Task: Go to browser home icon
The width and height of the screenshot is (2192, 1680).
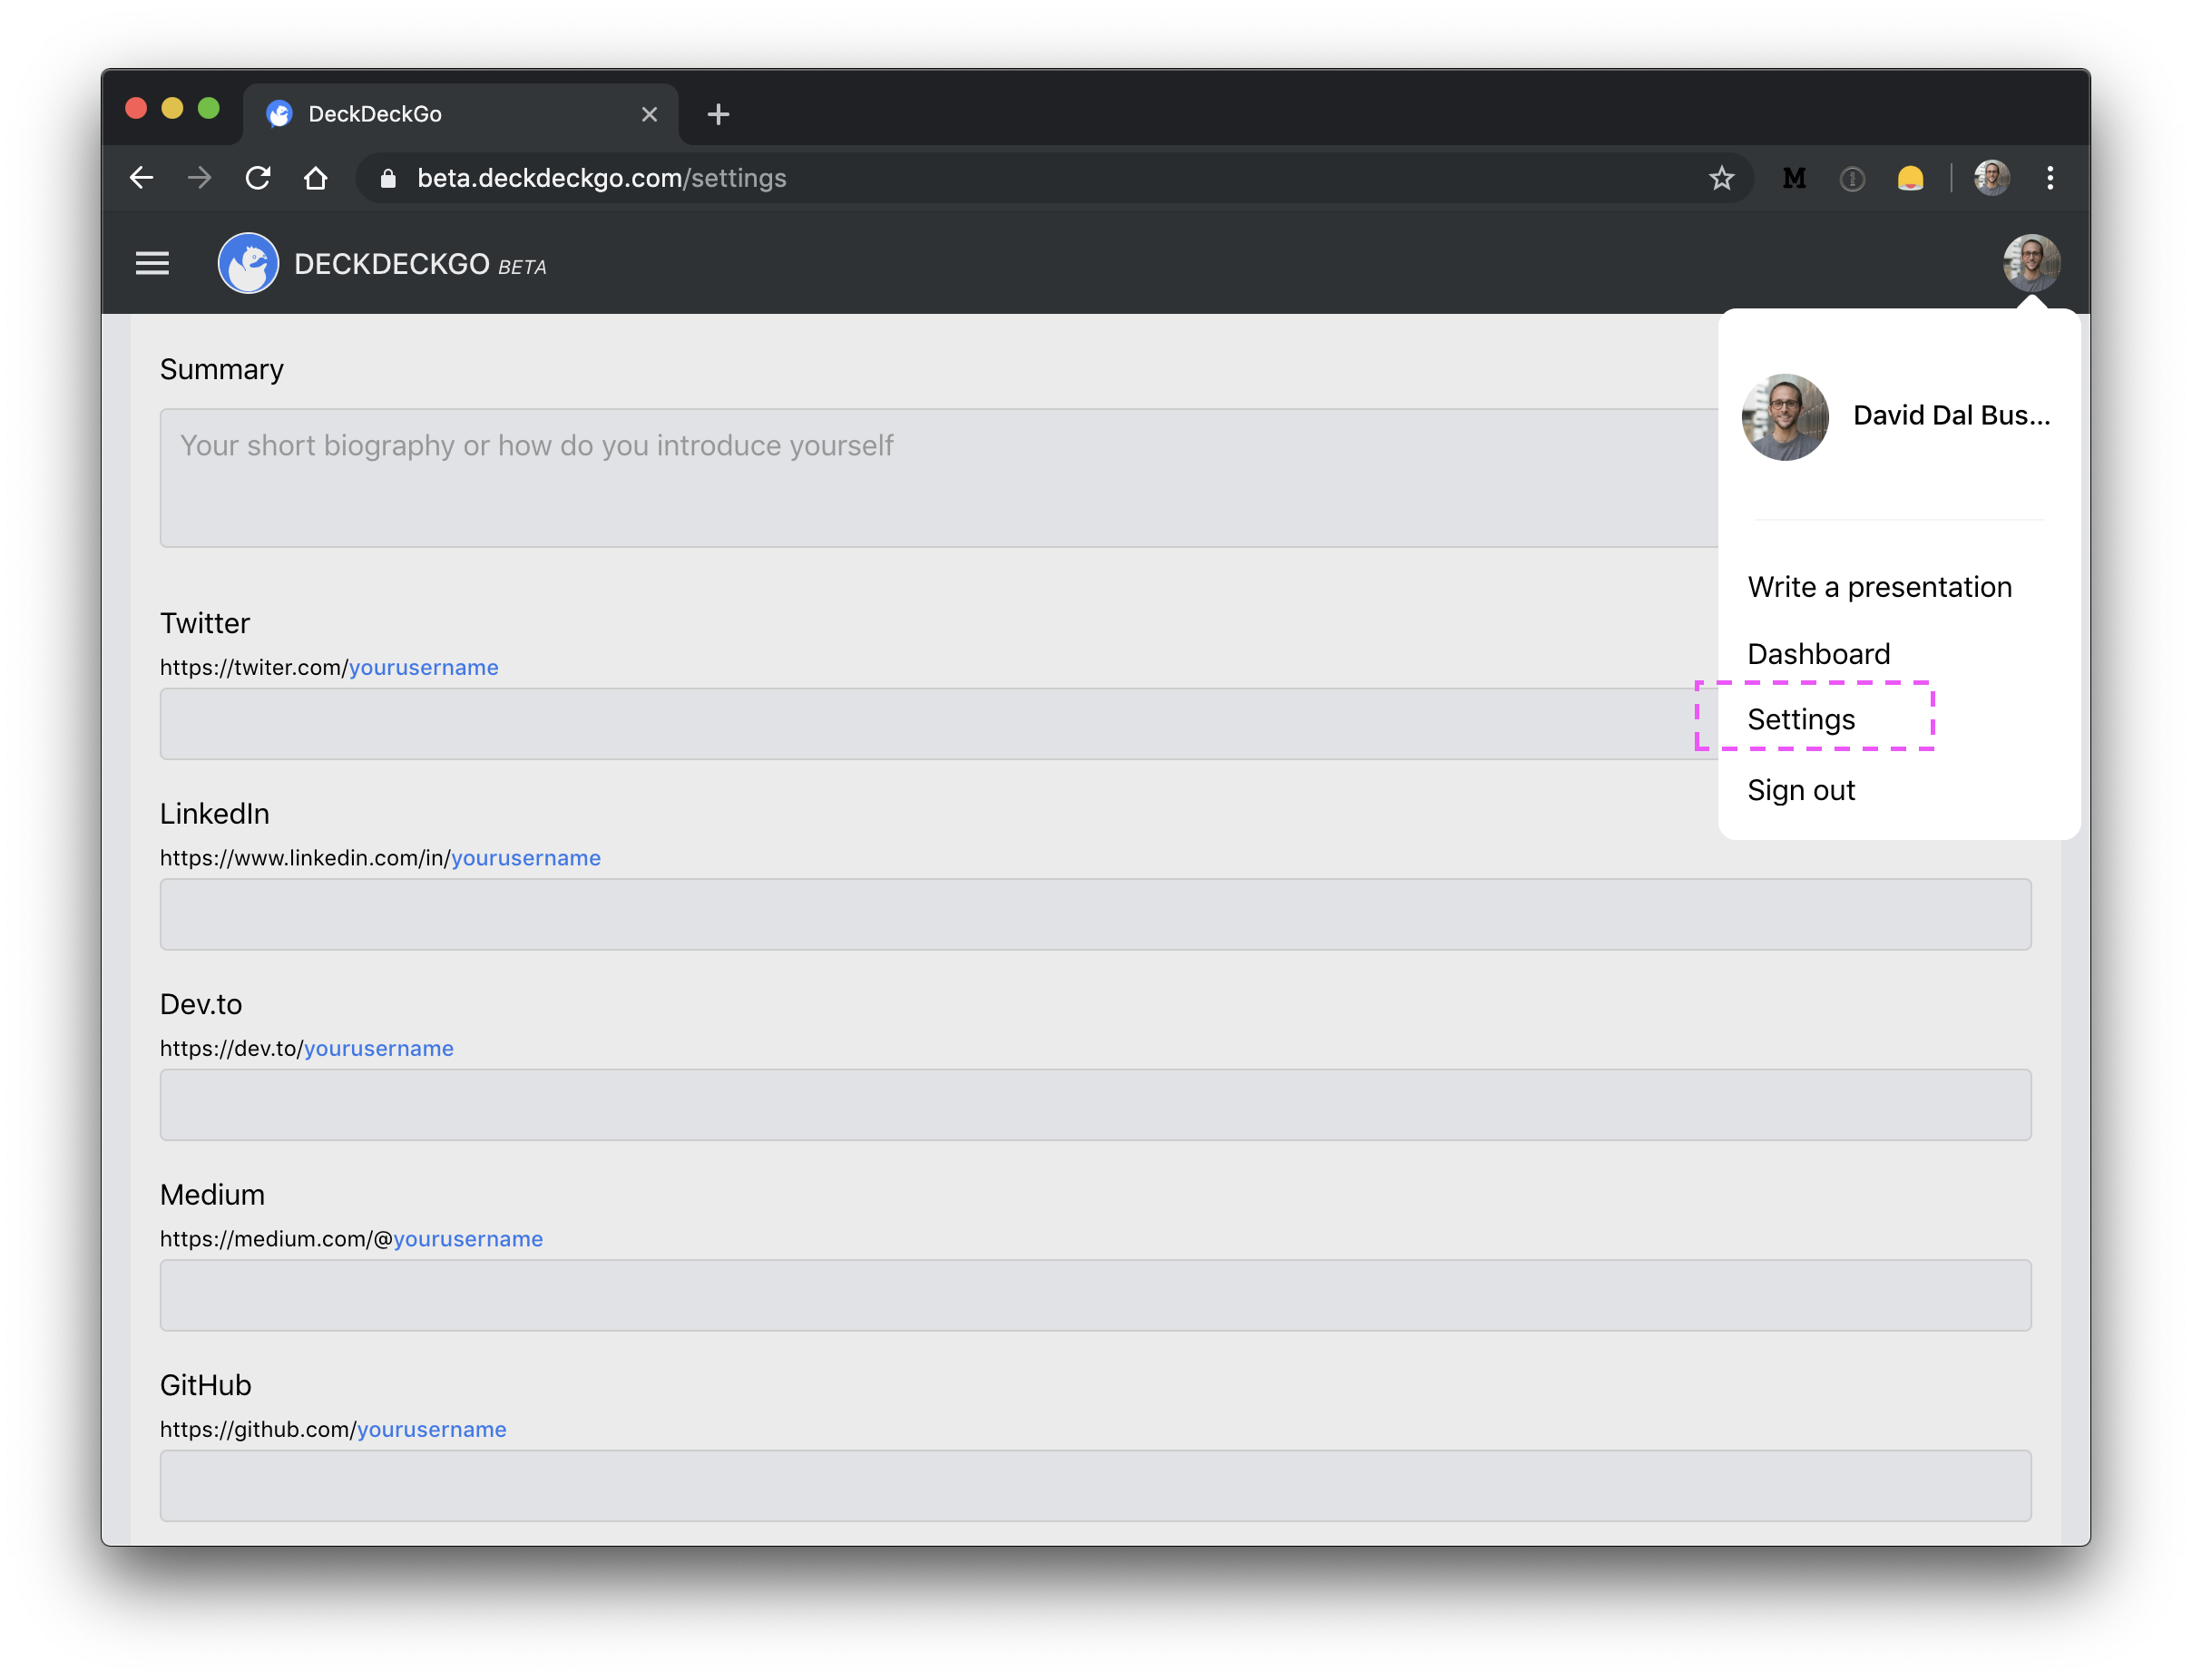Action: click(x=316, y=178)
